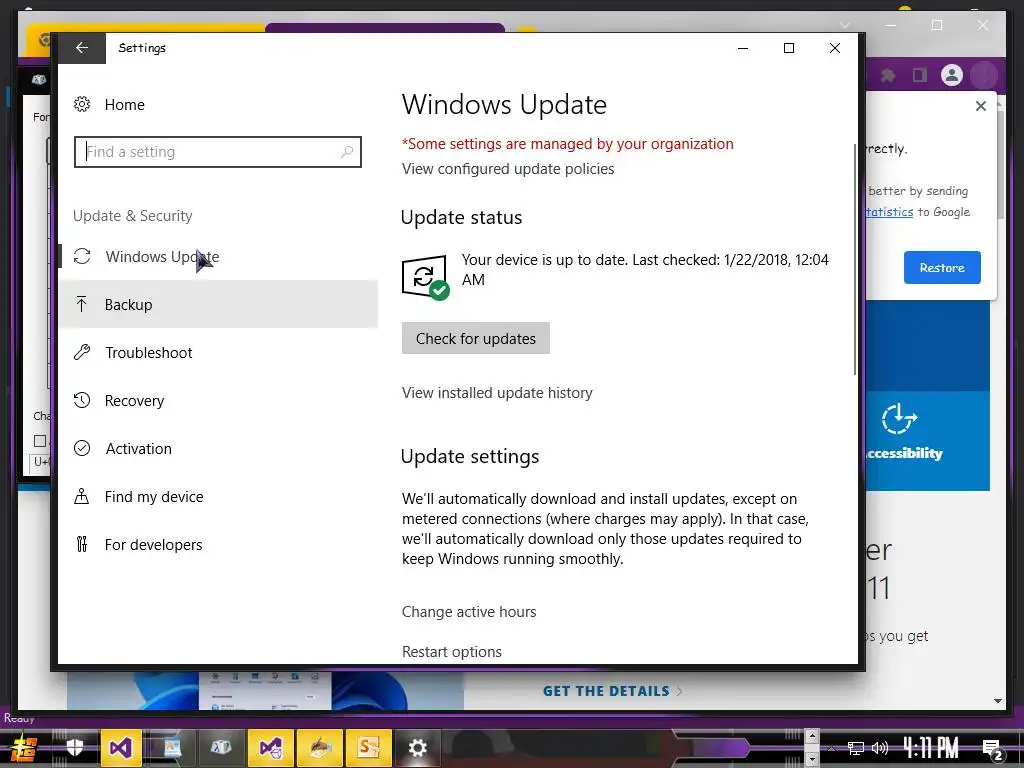Click the Recovery clock icon

82,400
